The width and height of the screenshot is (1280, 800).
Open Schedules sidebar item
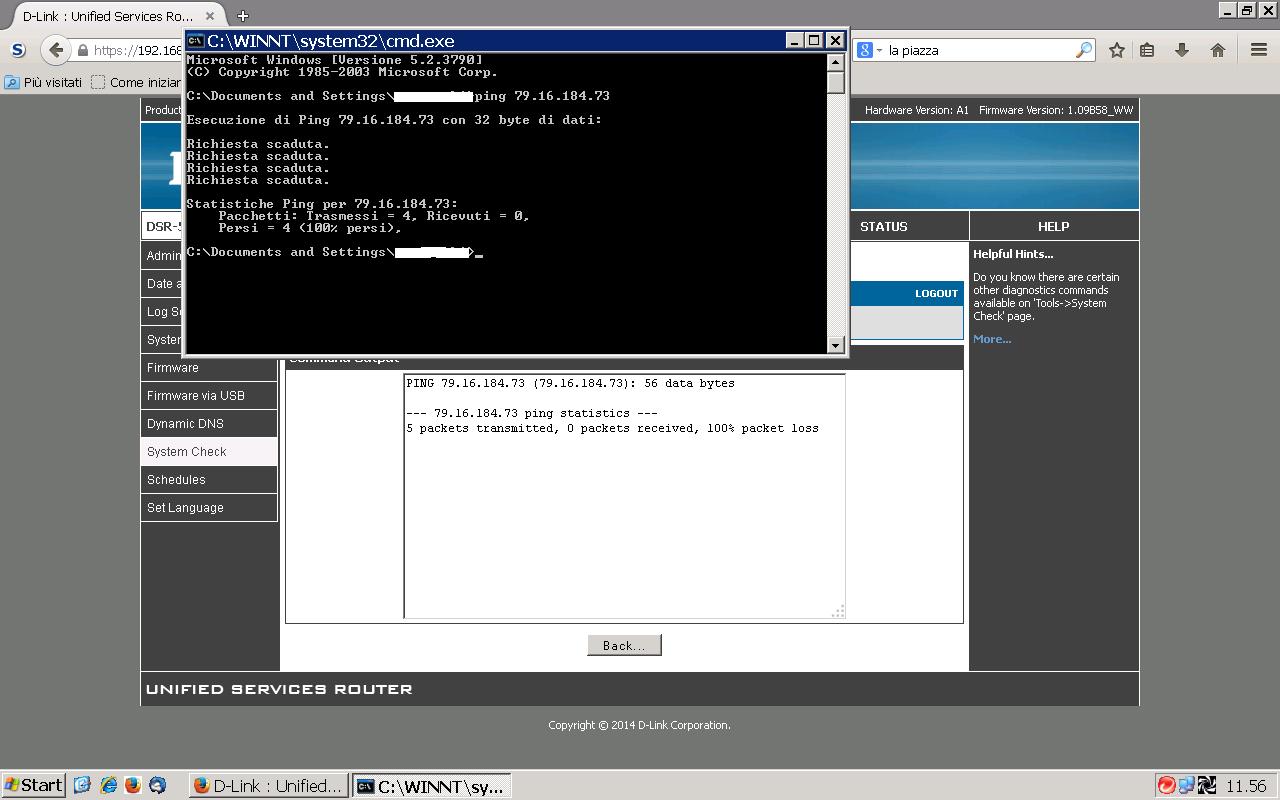[209, 479]
